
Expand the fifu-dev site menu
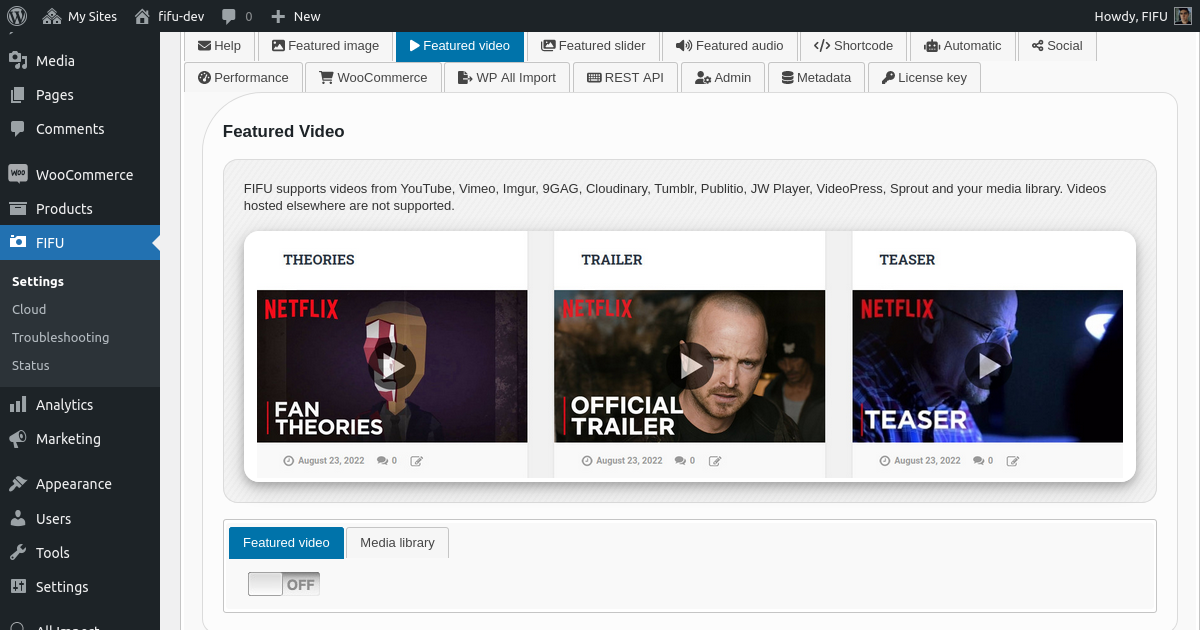tap(170, 16)
